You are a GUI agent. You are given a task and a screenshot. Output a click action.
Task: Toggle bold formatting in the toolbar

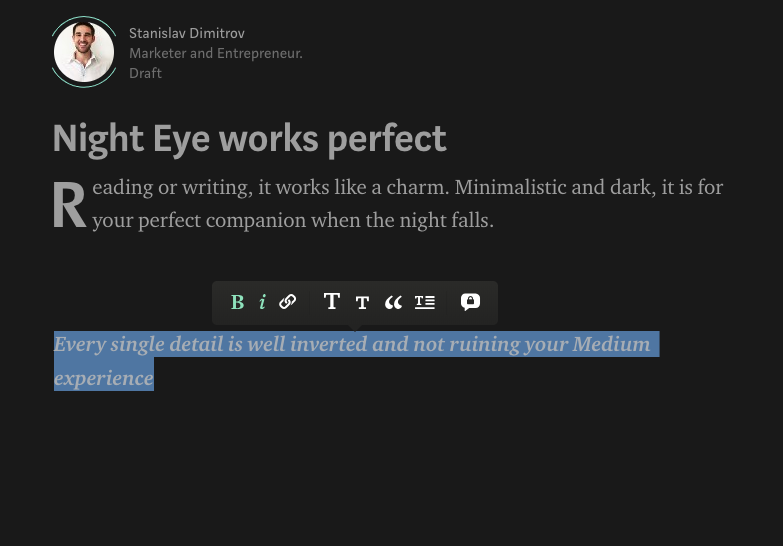click(x=238, y=302)
